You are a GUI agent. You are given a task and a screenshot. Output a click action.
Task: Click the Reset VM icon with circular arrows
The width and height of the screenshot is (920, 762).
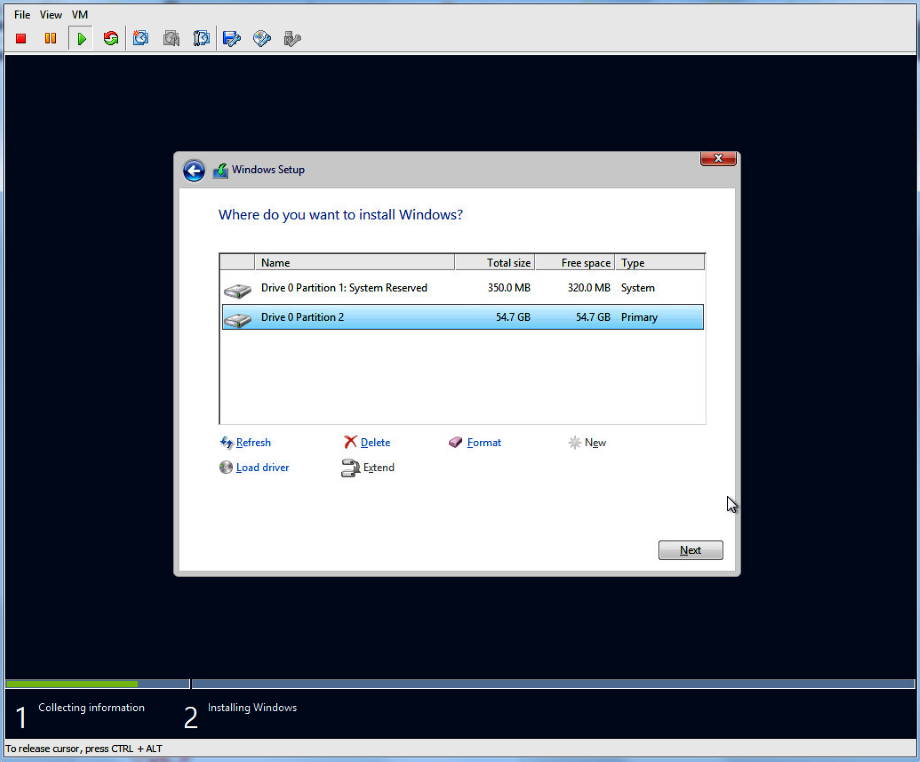[111, 39]
